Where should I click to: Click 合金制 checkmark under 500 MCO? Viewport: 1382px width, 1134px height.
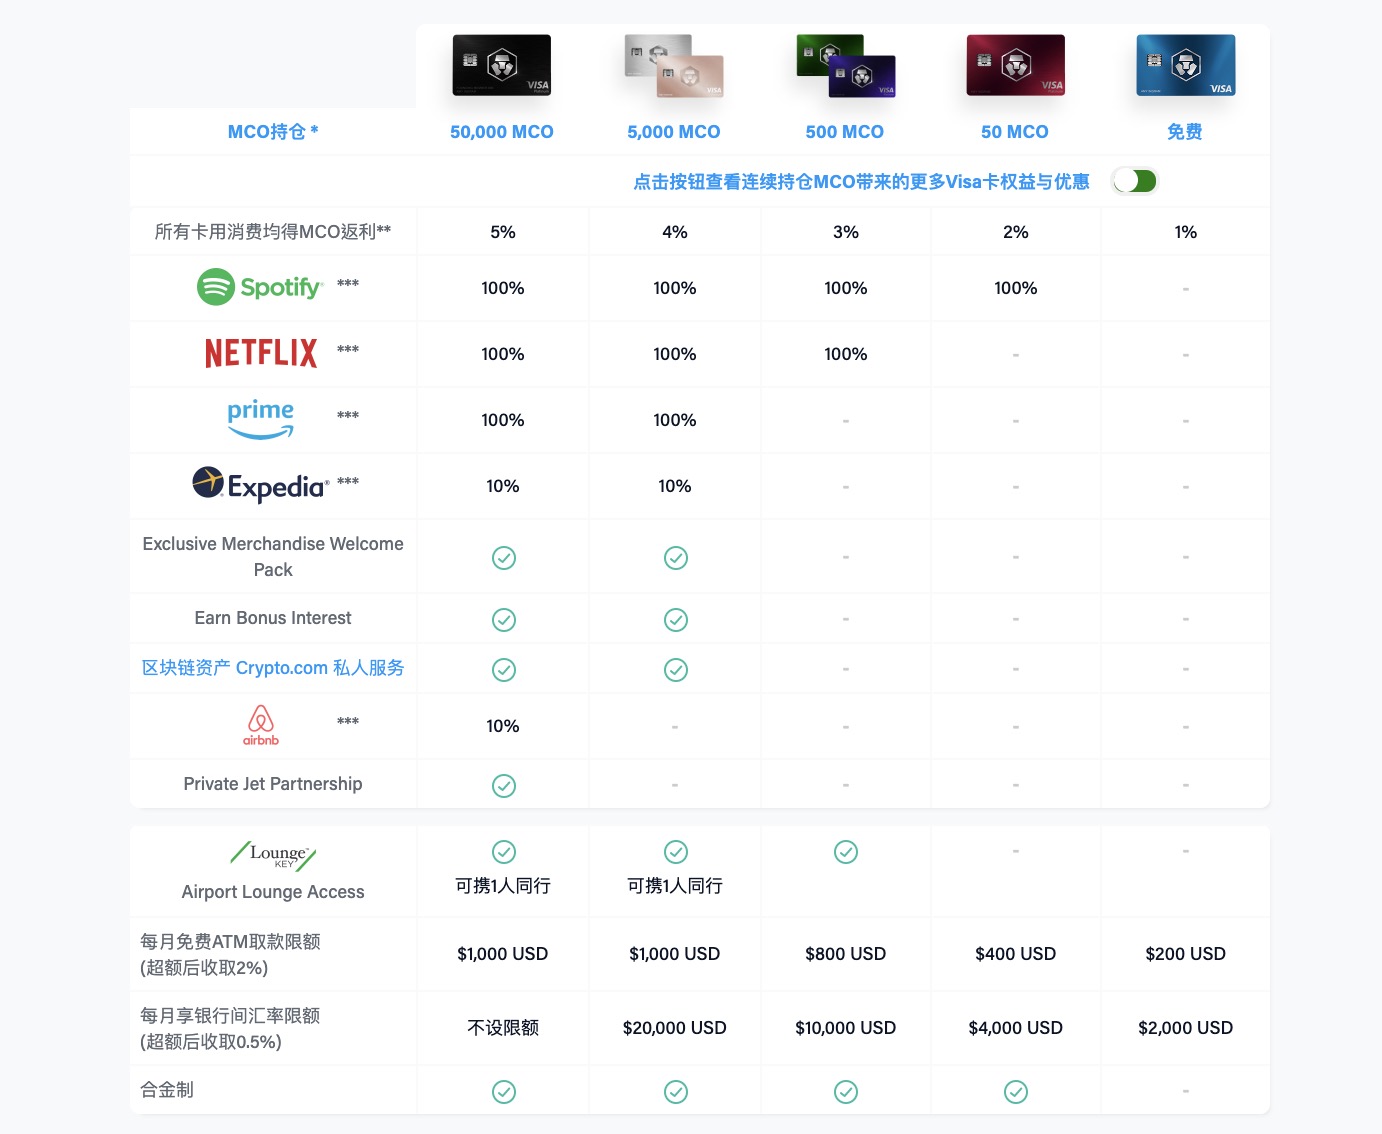click(846, 1092)
